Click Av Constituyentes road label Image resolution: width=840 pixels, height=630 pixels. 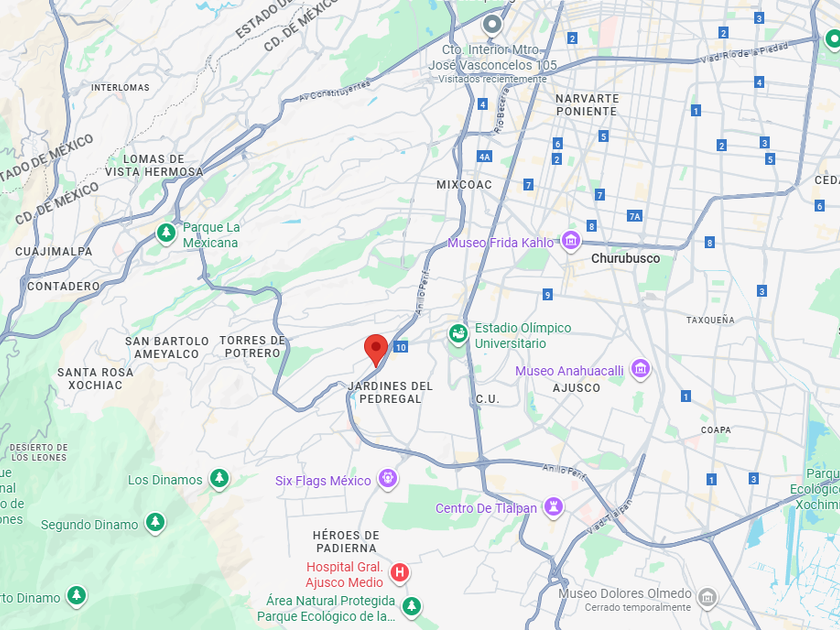[335, 91]
